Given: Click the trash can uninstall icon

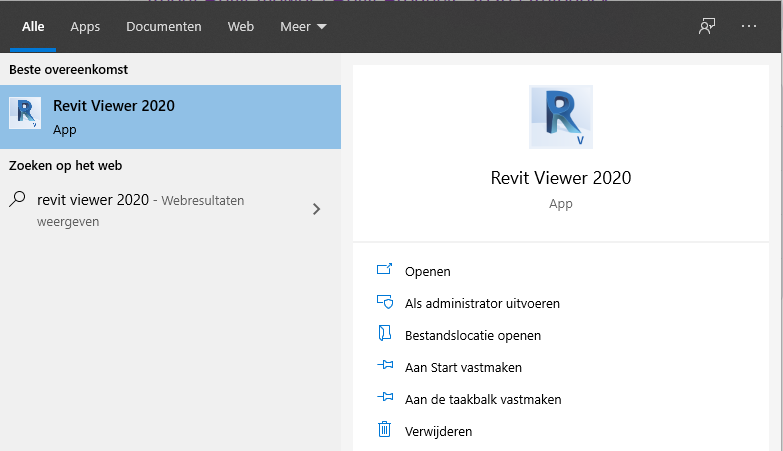Looking at the screenshot, I should (x=384, y=429).
